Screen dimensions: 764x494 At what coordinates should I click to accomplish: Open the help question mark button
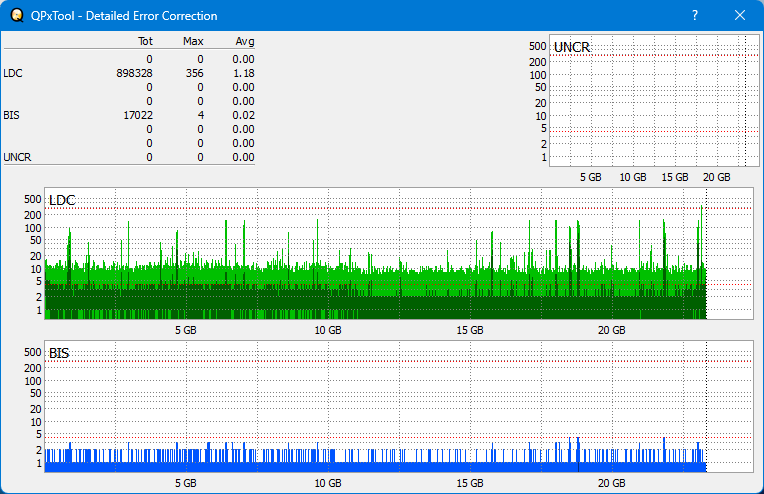pyautogui.click(x=695, y=16)
